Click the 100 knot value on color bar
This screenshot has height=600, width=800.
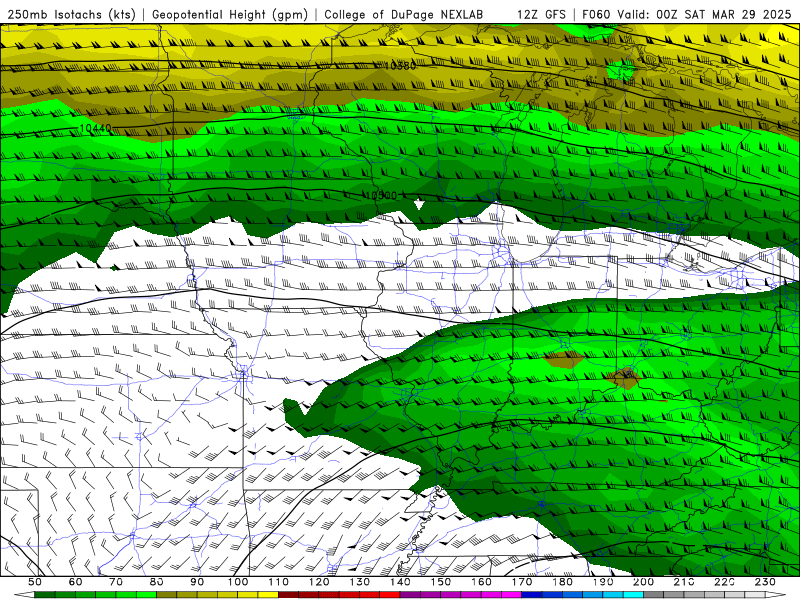[x=238, y=582]
